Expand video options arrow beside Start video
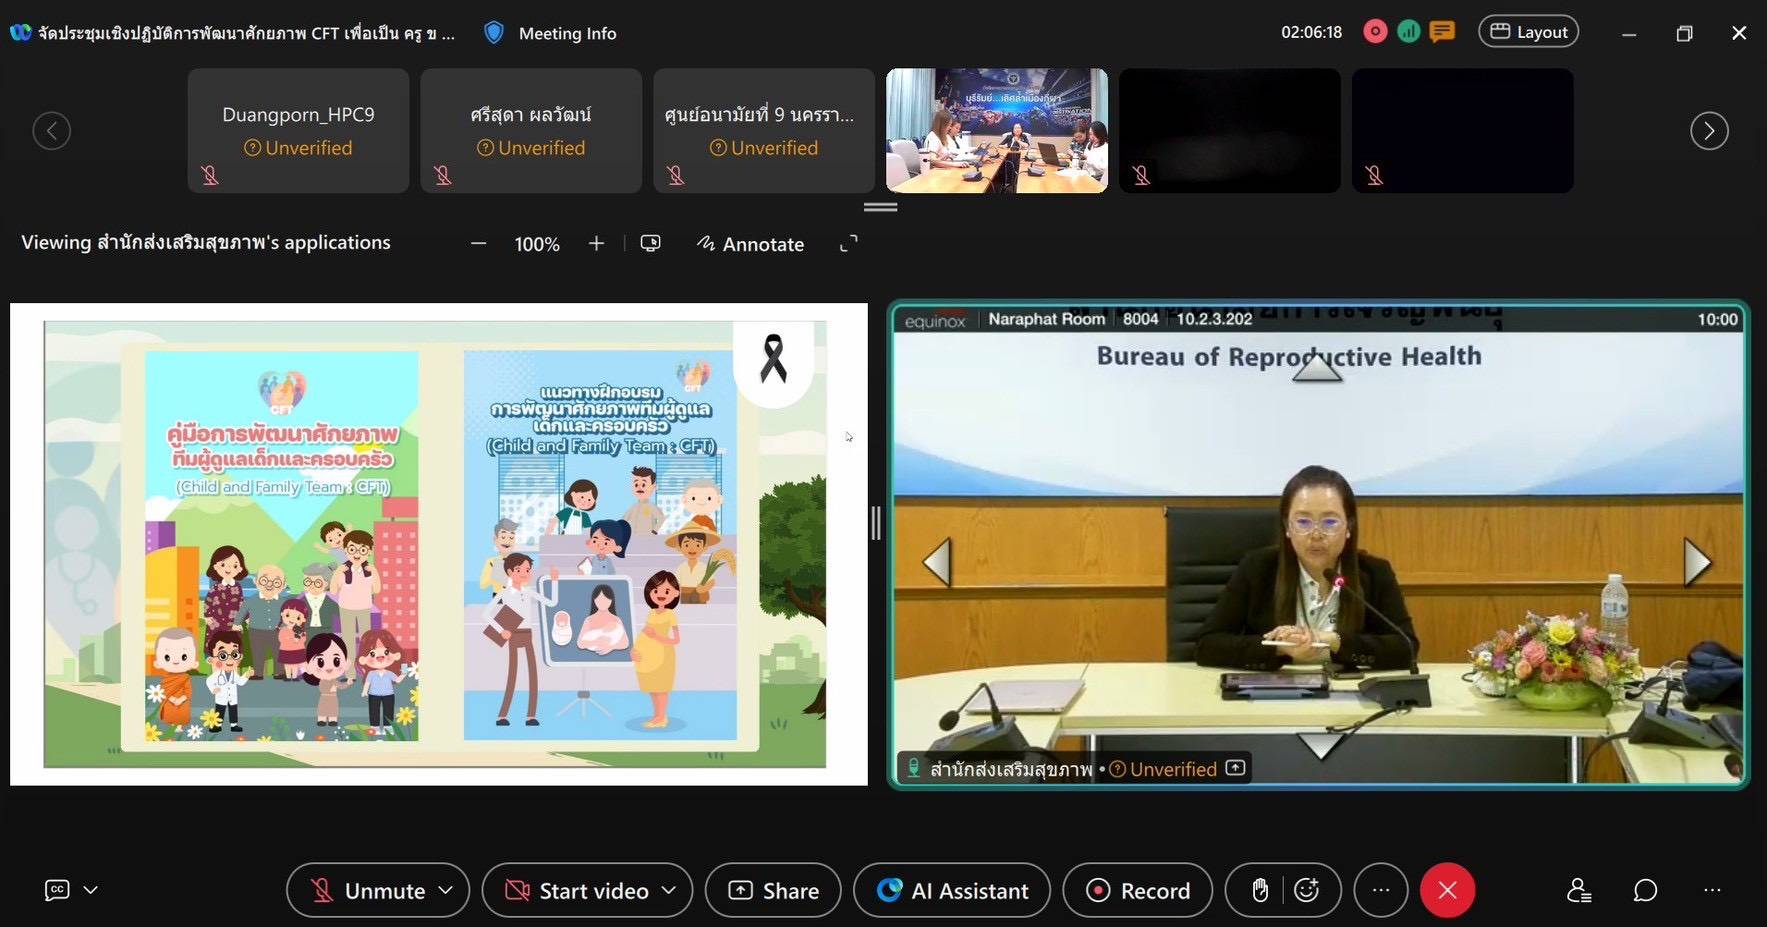Viewport: 1767px width, 927px height. [669, 890]
